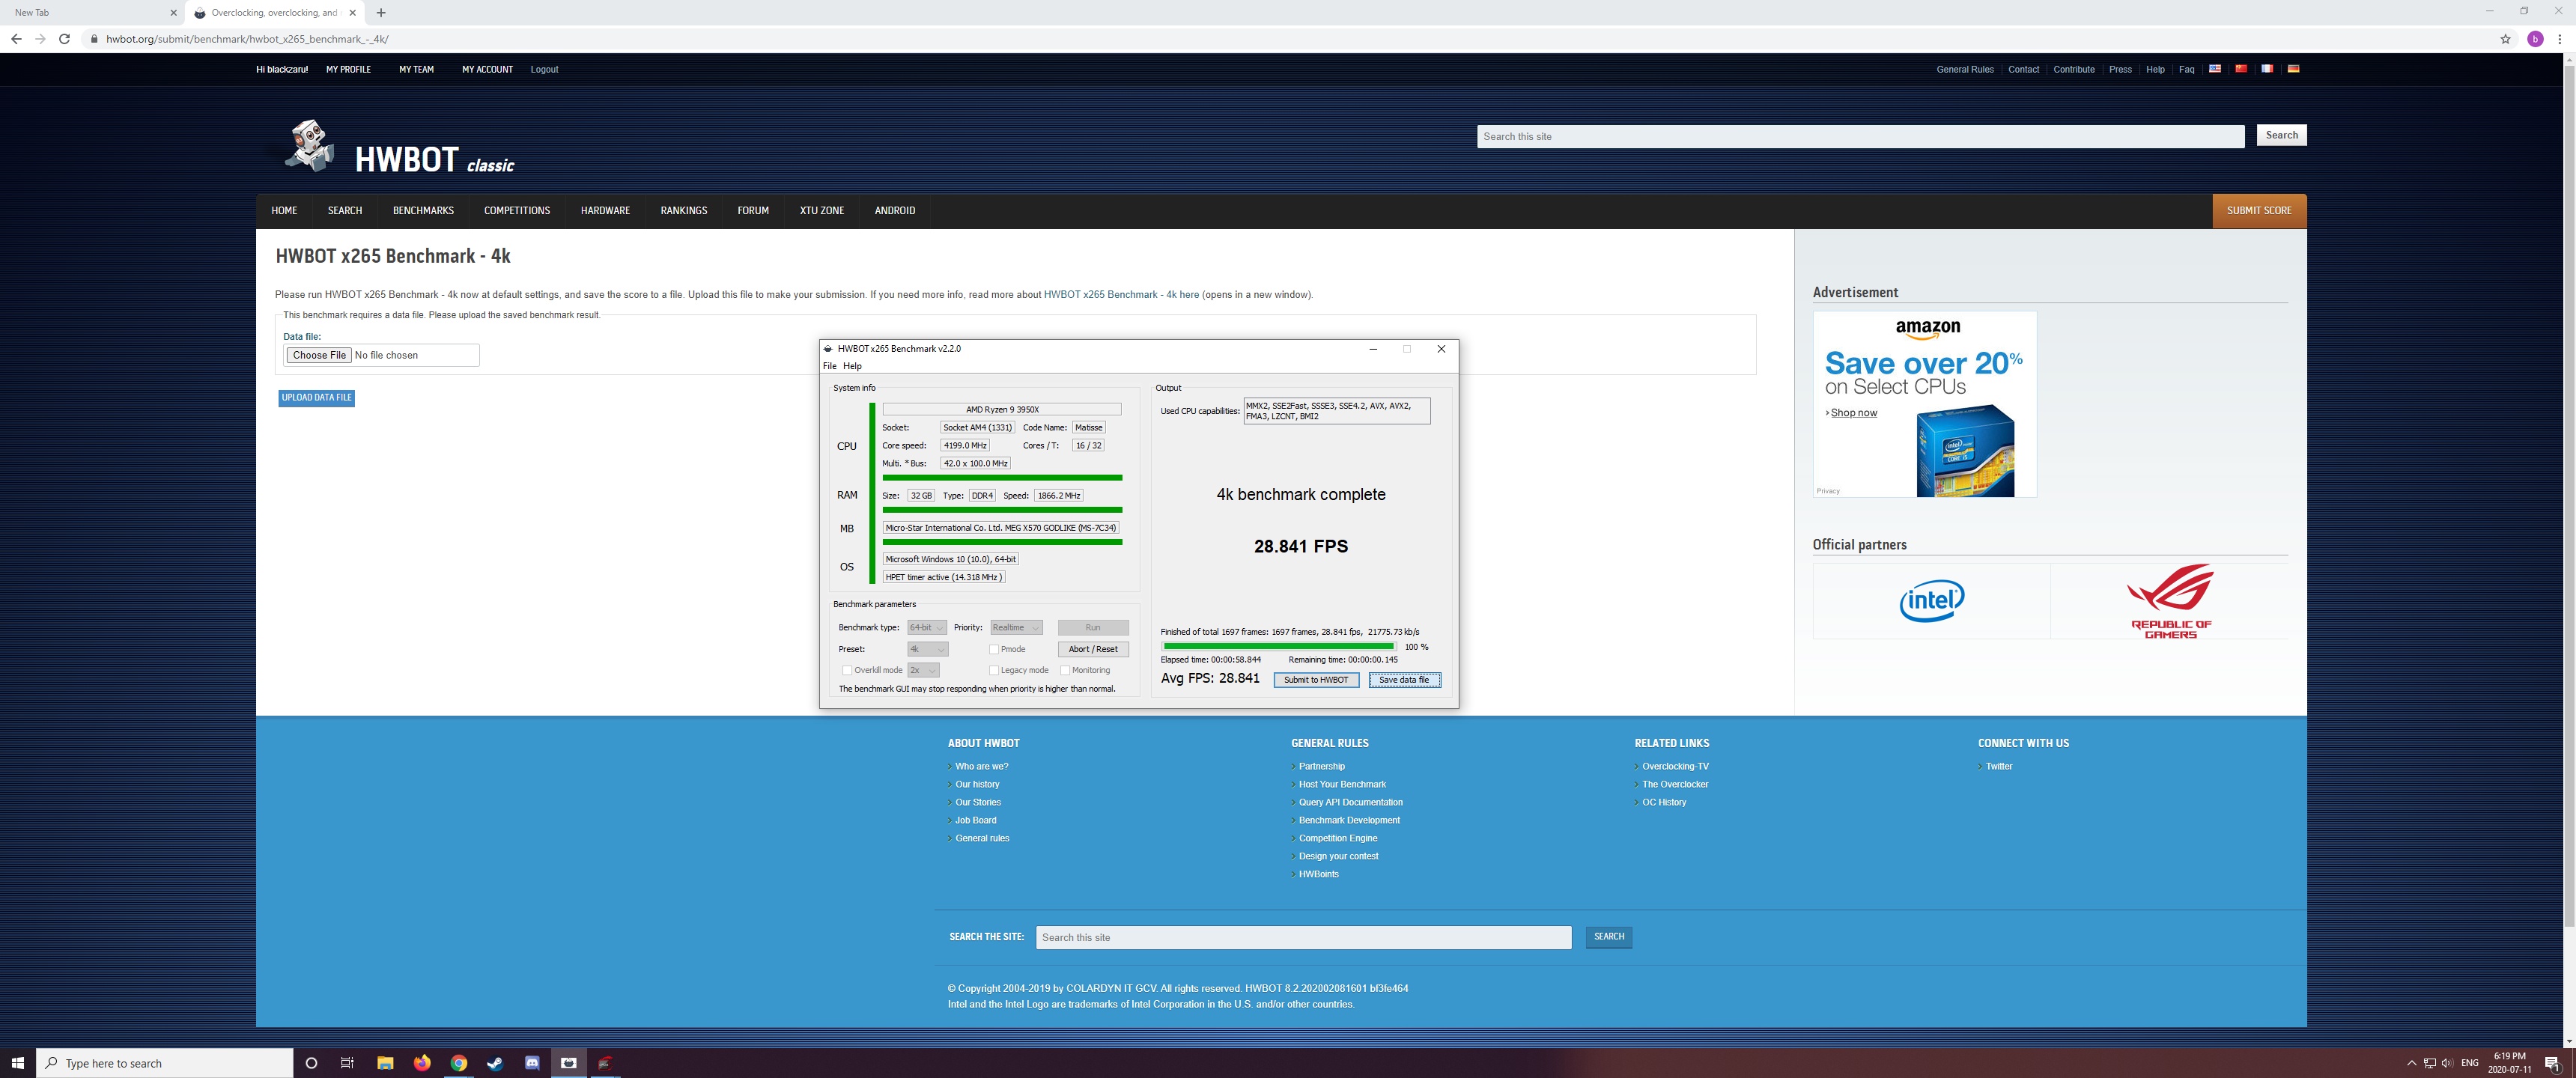Open the Shop now ad link

[1853, 413]
